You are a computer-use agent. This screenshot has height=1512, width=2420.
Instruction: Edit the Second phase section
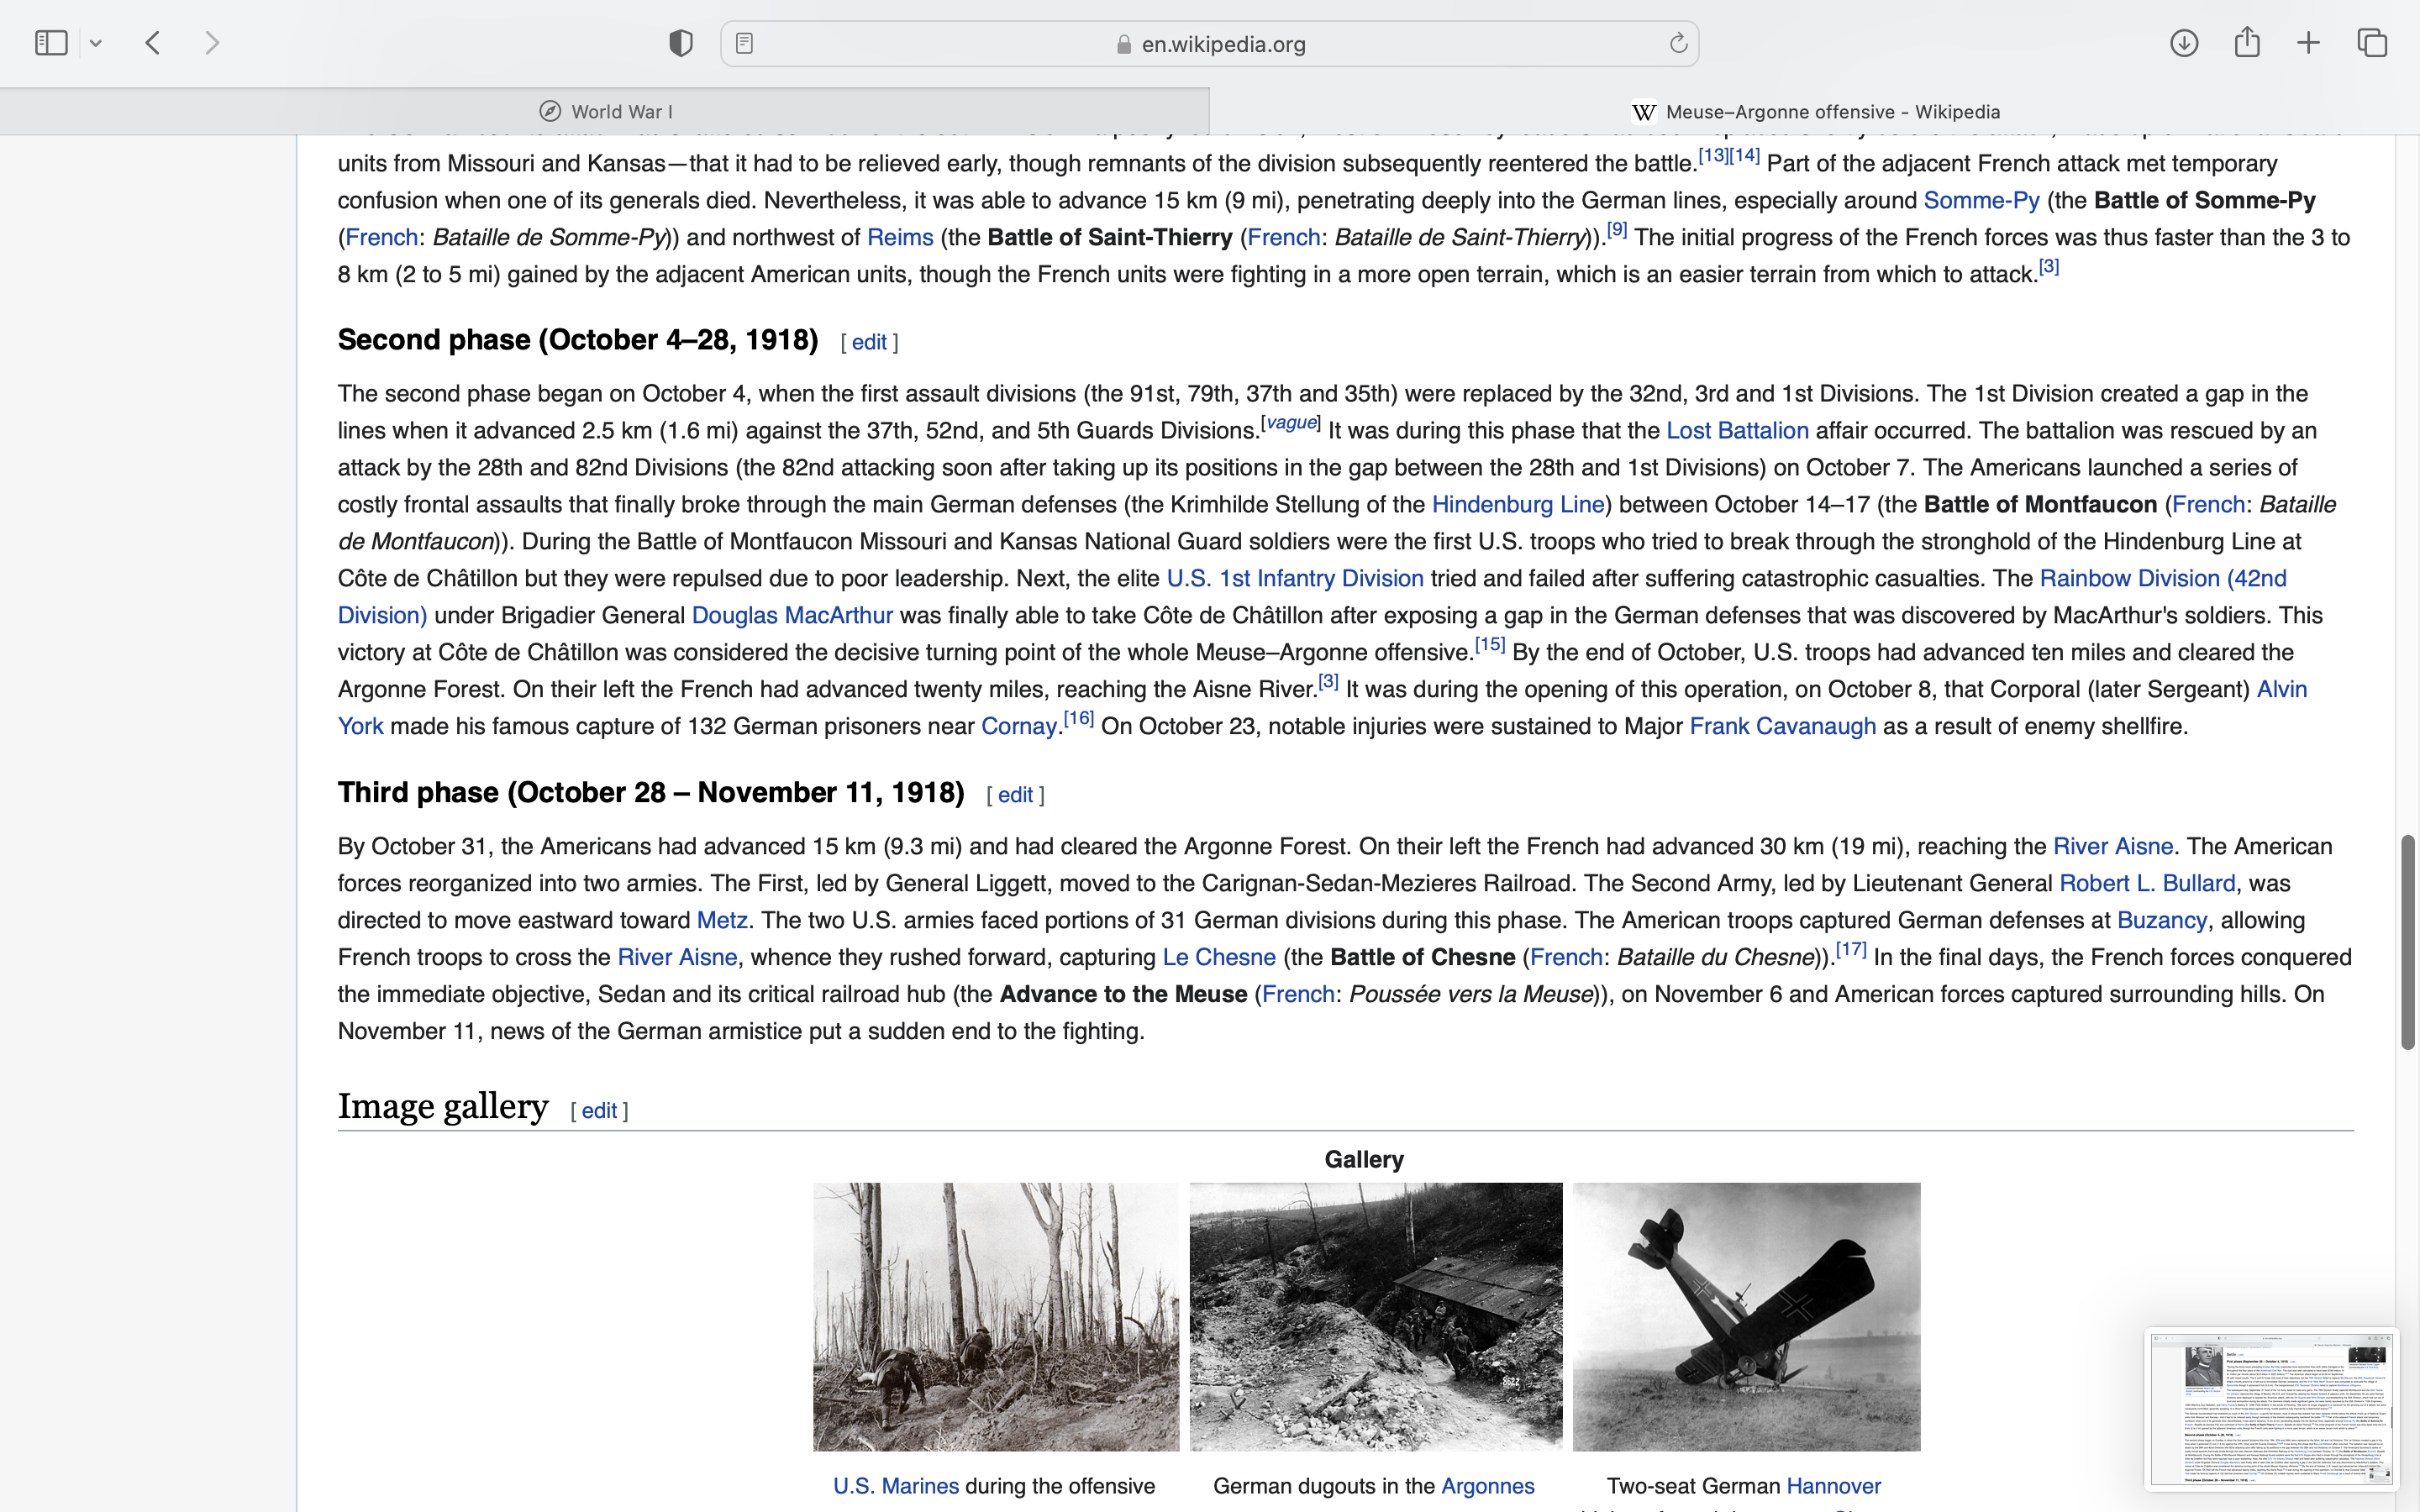pyautogui.click(x=869, y=342)
